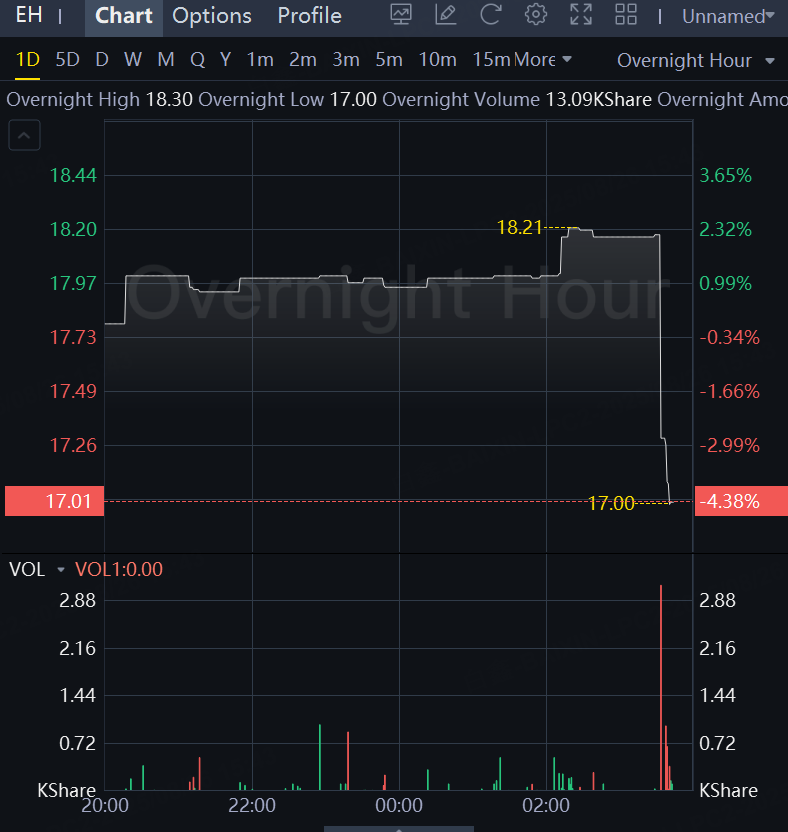Open the Overnight Hour session dropdown

696,60
